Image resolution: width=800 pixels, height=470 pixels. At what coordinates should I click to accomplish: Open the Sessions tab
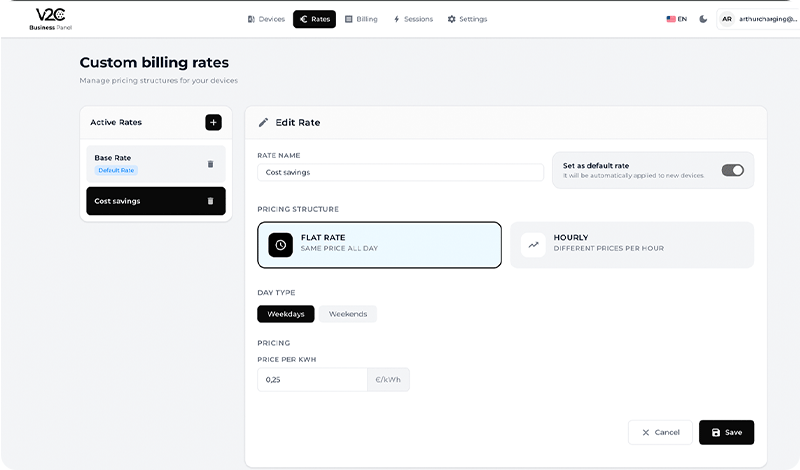click(x=413, y=19)
